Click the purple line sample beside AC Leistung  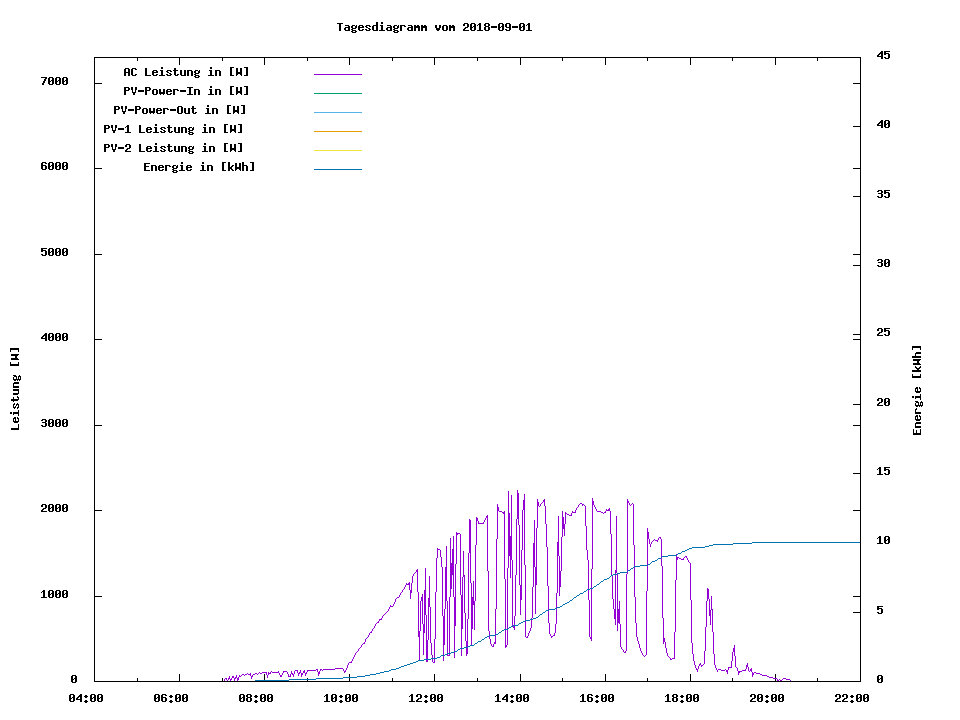point(337,74)
